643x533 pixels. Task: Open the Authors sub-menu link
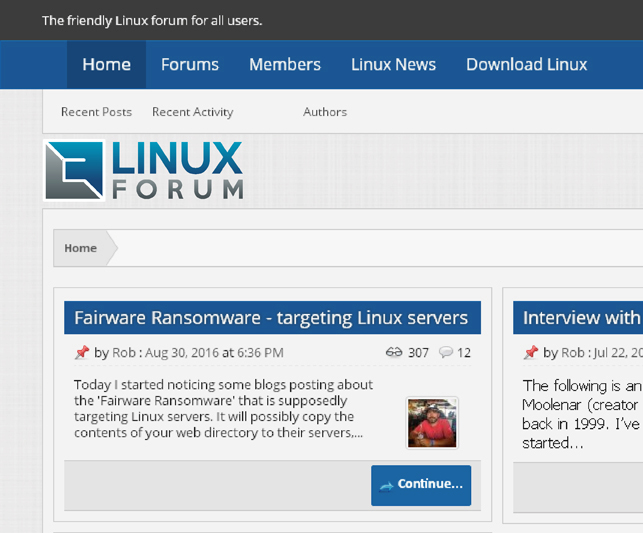(325, 112)
